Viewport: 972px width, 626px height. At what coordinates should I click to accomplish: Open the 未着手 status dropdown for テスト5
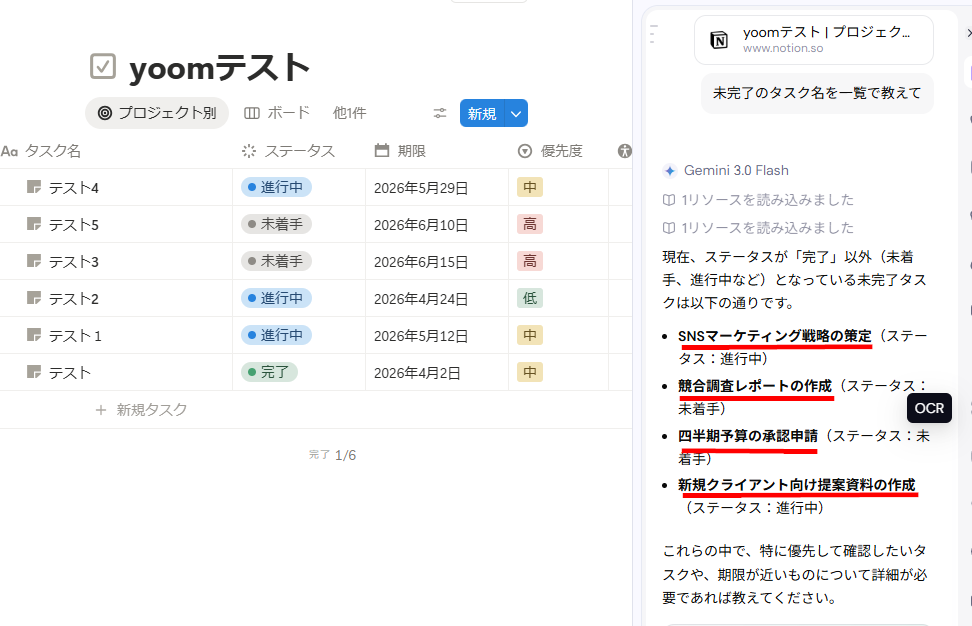click(277, 224)
